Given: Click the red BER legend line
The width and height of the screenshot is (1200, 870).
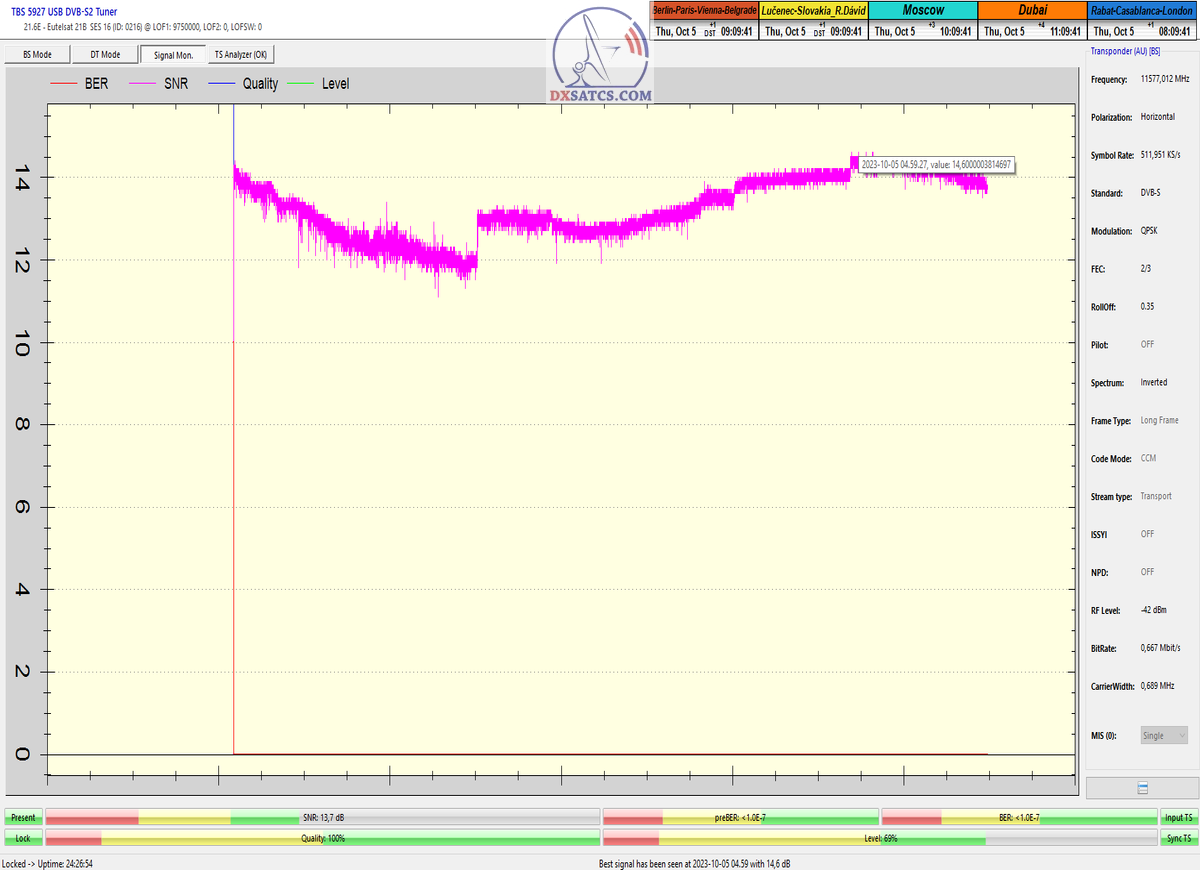Looking at the screenshot, I should coord(63,85).
